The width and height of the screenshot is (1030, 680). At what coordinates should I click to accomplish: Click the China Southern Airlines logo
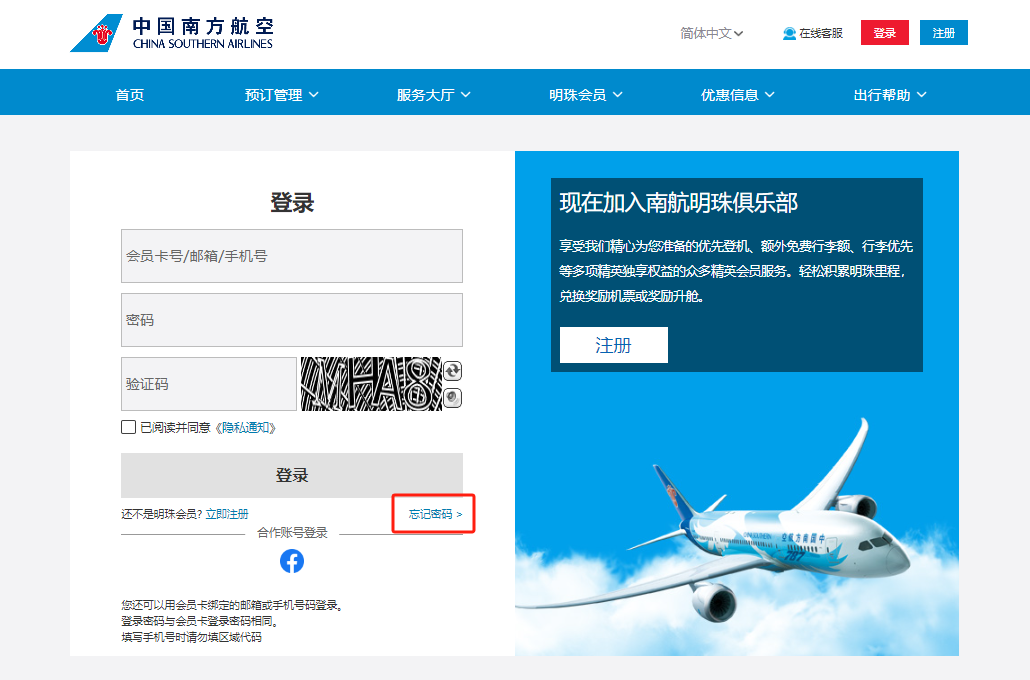[171, 33]
